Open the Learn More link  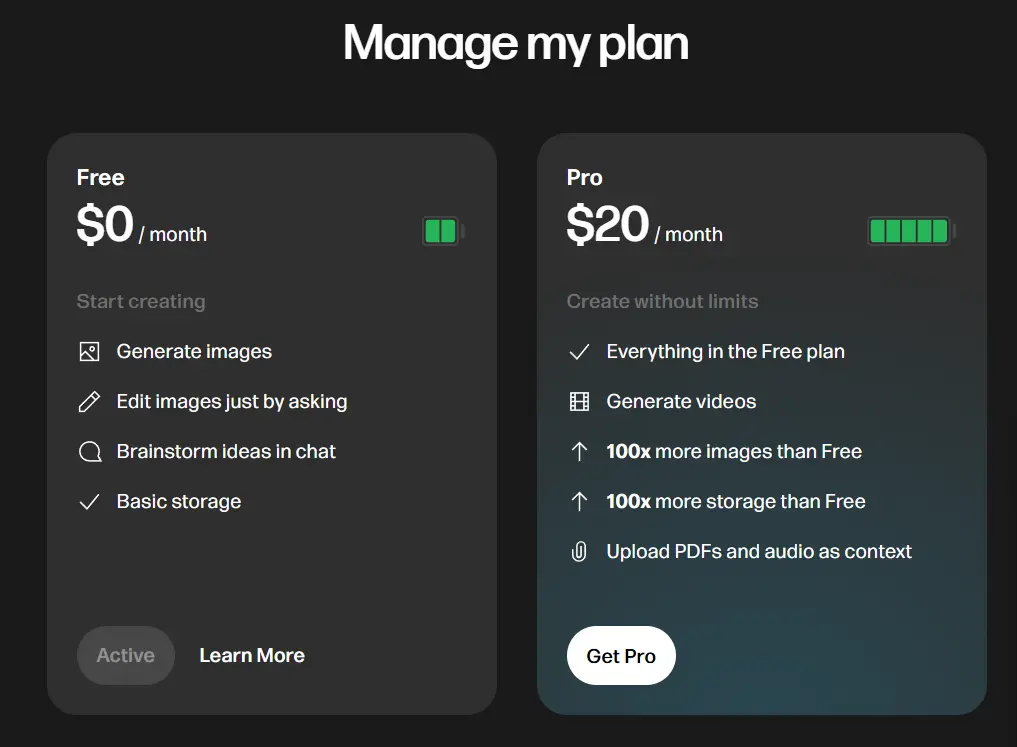tap(251, 655)
